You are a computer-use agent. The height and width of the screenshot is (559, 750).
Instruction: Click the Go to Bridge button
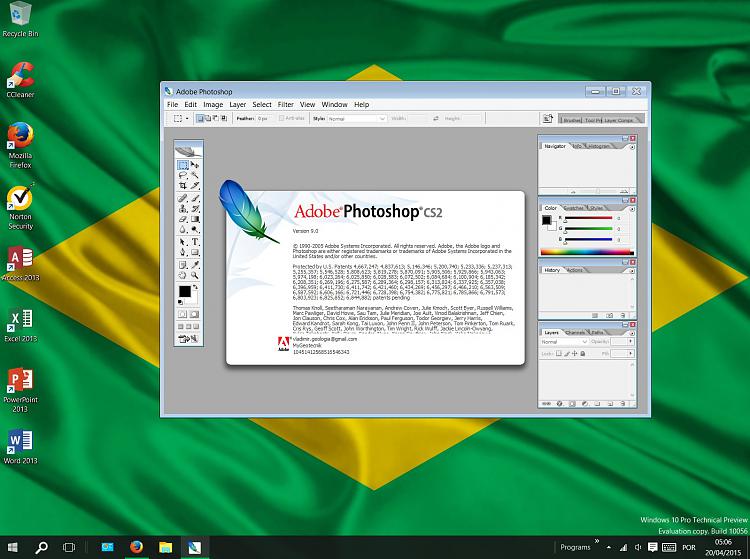click(548, 118)
